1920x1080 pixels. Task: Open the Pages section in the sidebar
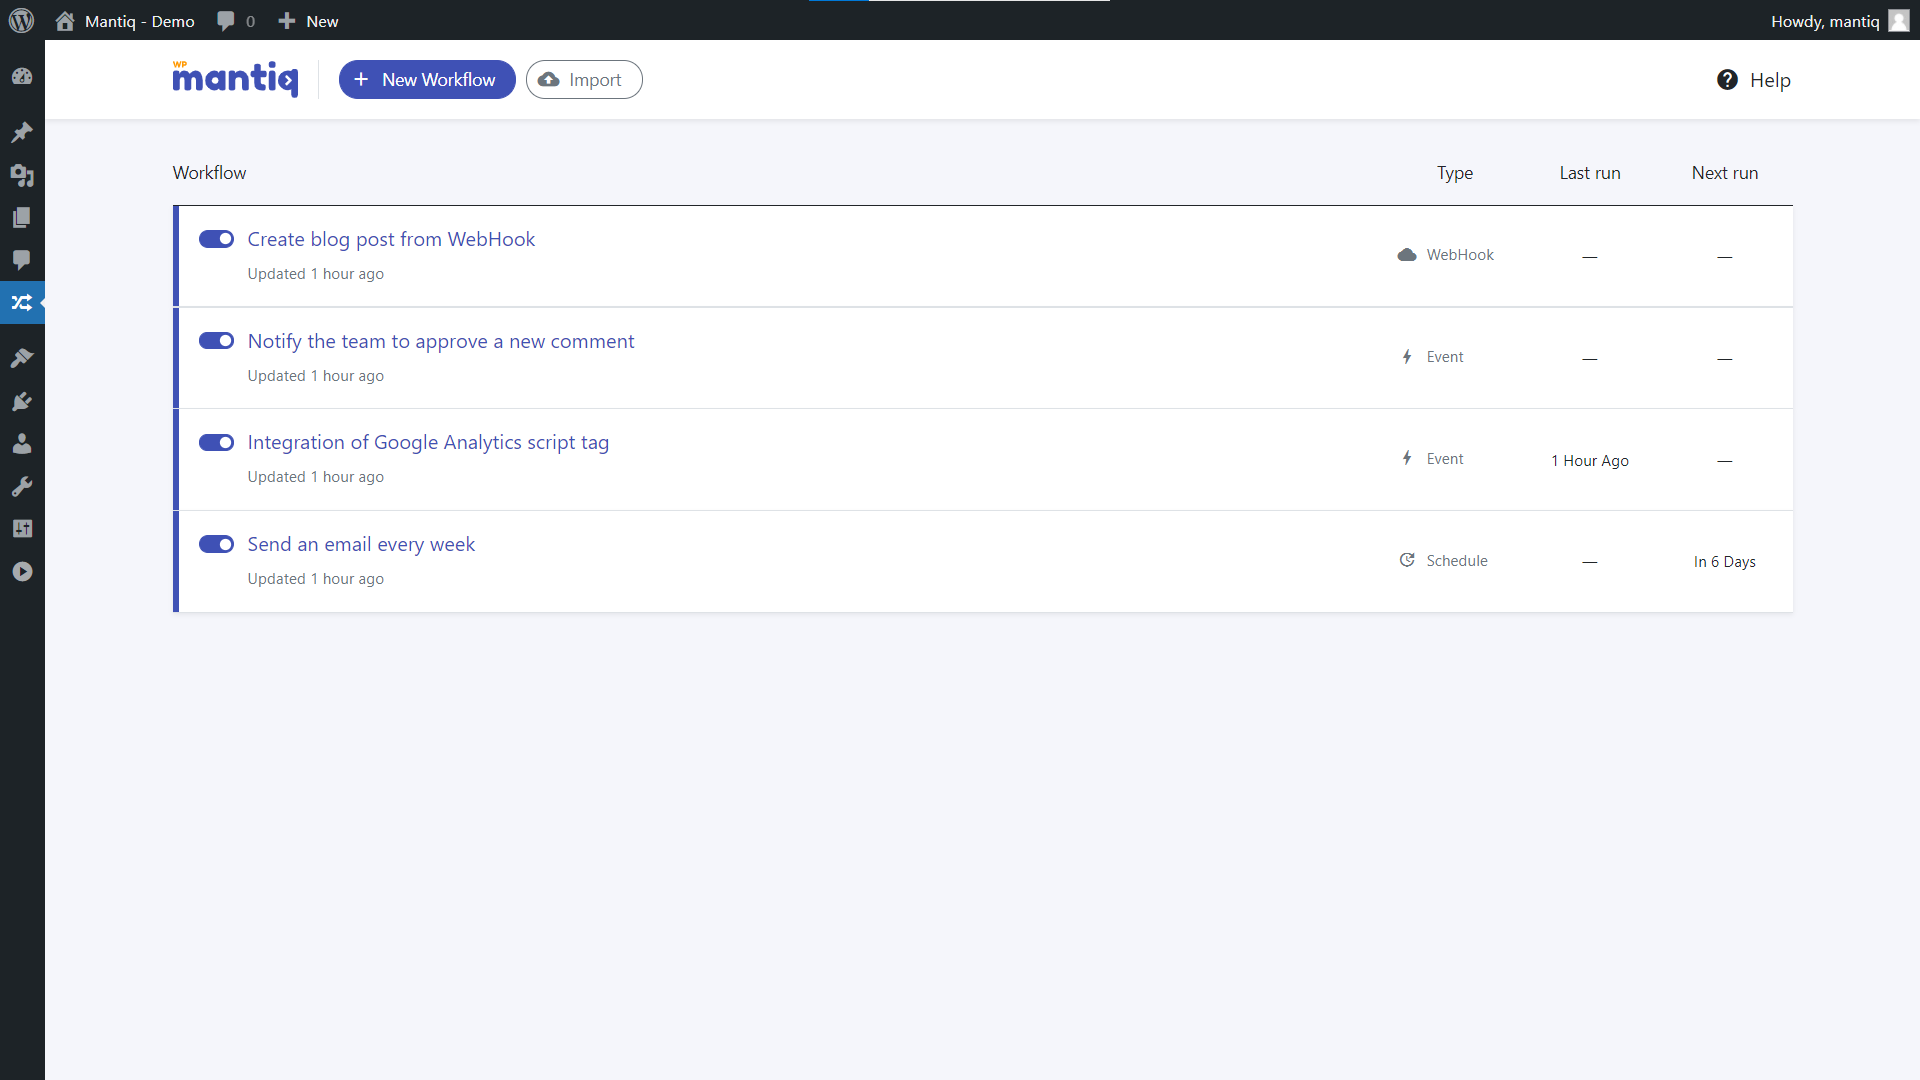(22, 217)
